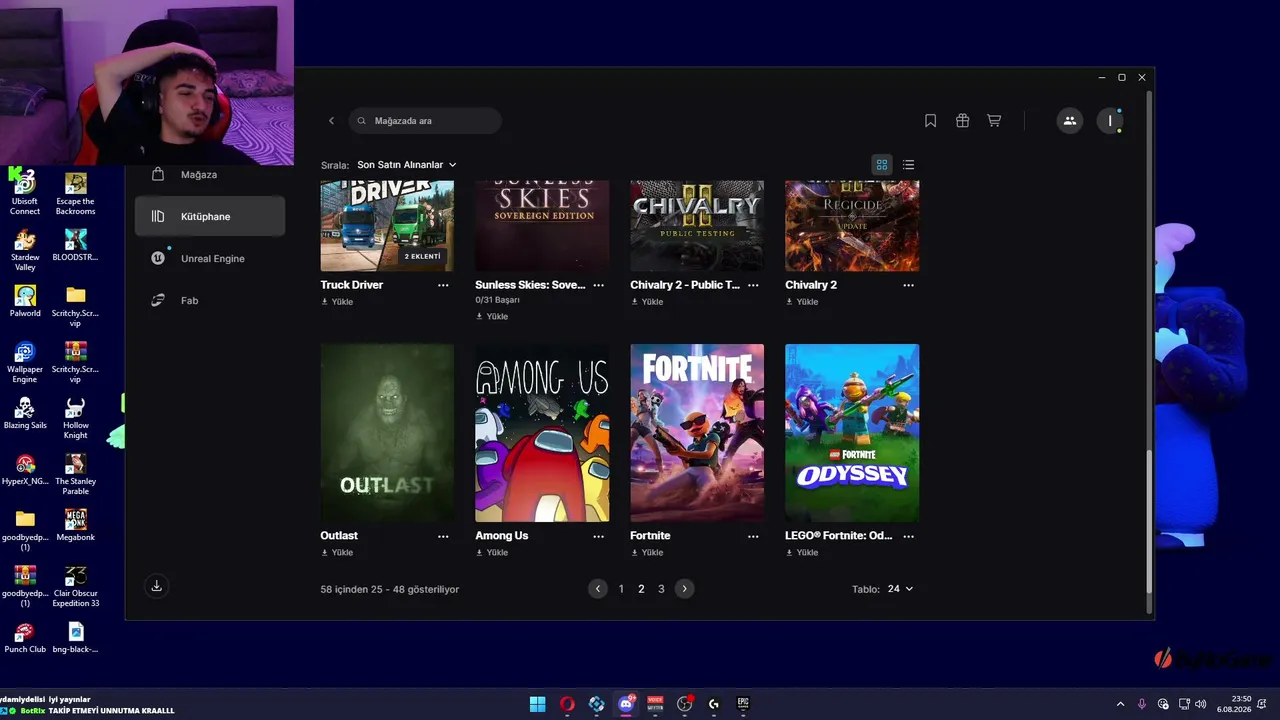The image size is (1280, 720).
Task: Select the BLOODSTR... desktop shortcut
Action: 76,244
